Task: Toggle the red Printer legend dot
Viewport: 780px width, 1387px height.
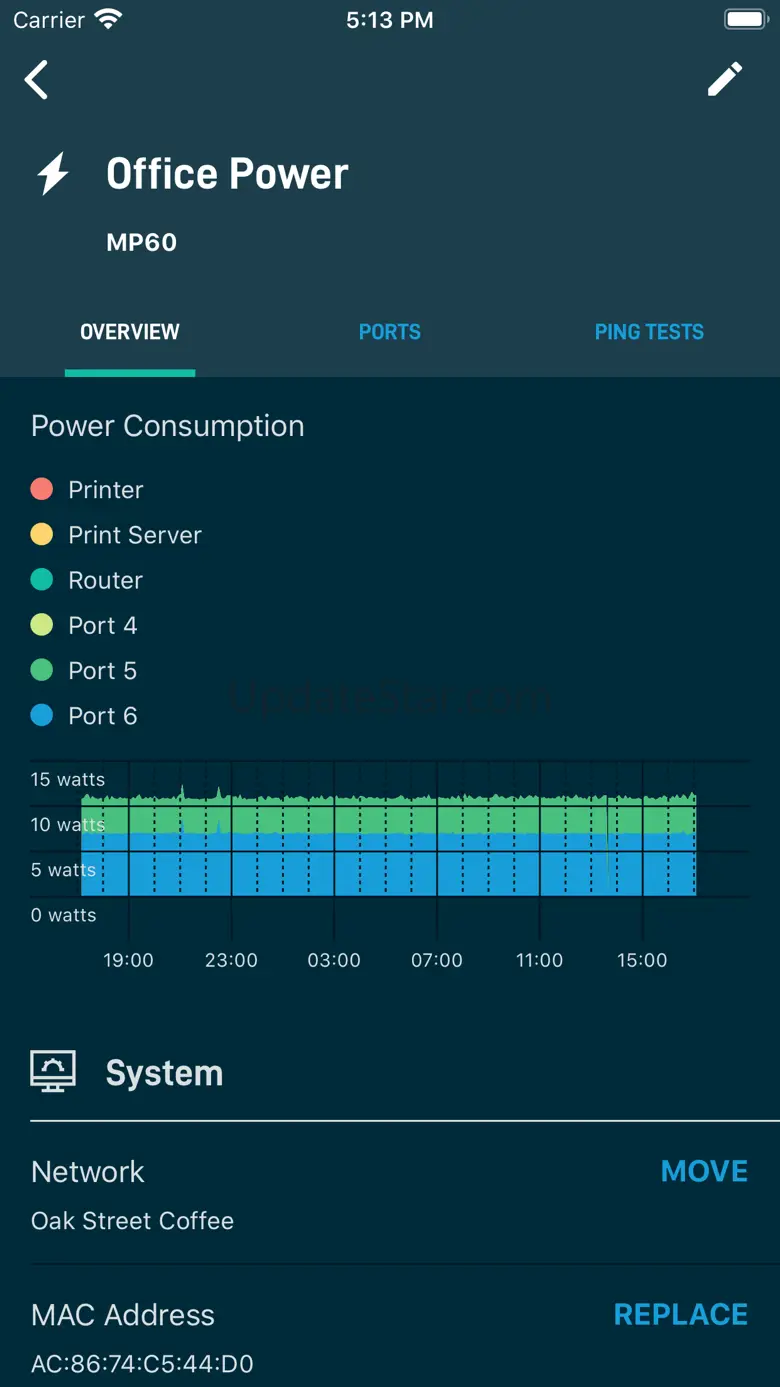Action: pos(42,489)
